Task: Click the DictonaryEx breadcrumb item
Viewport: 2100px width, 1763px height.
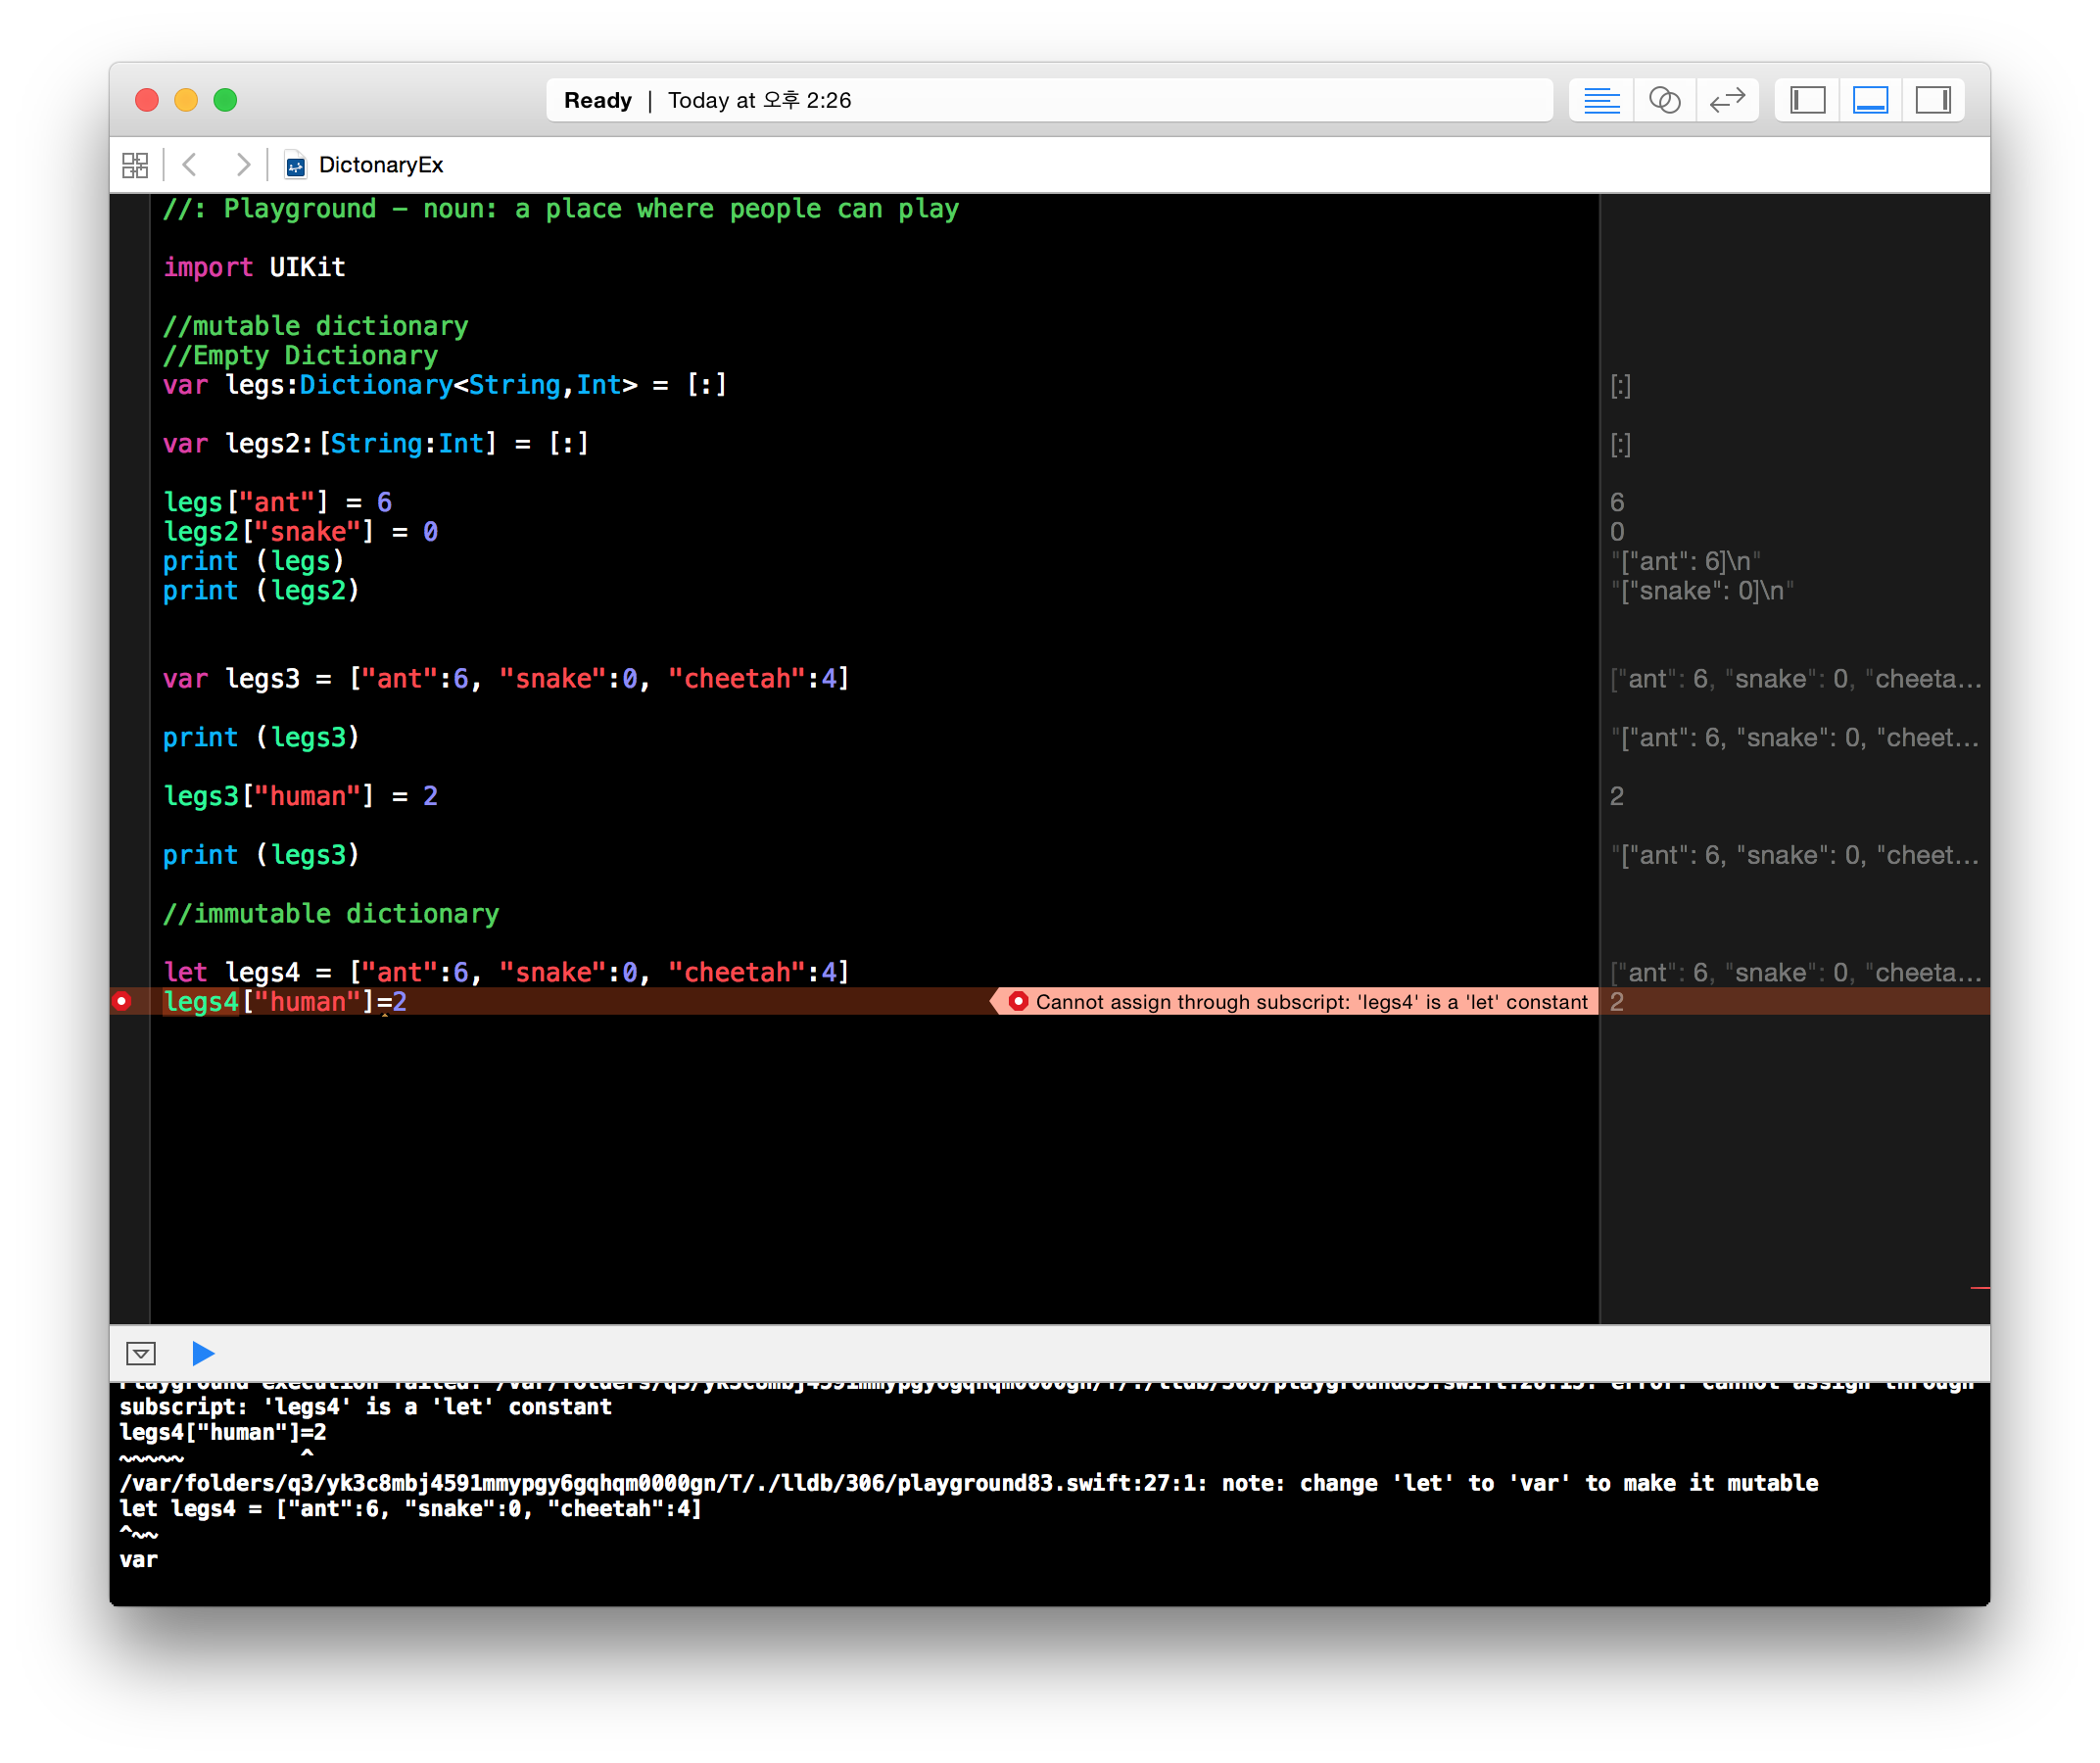Action: pos(380,165)
